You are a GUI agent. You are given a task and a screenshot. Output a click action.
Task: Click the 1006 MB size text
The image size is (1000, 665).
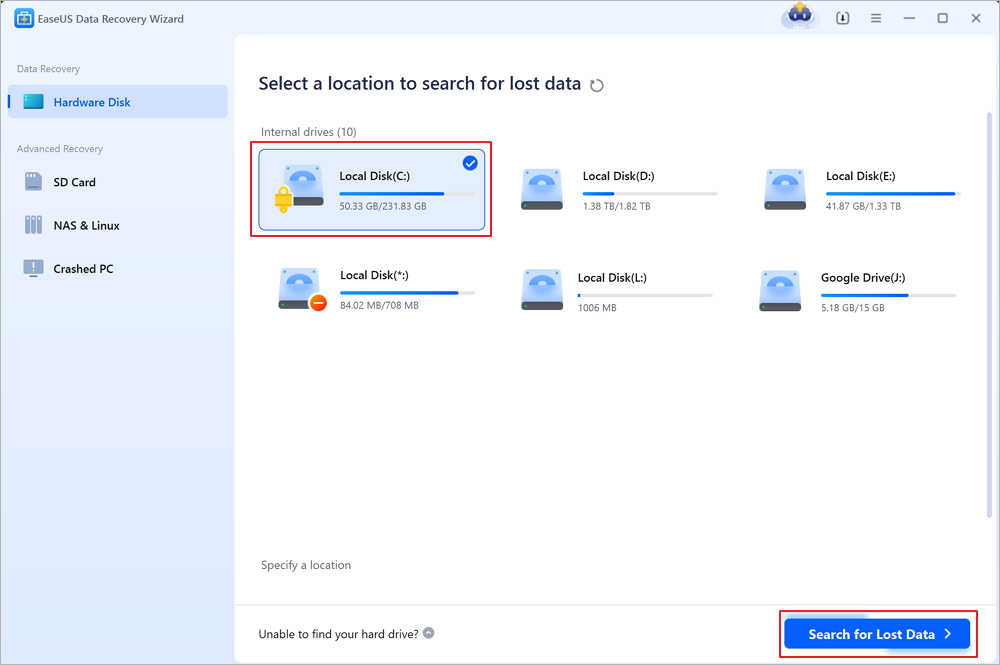click(x=597, y=307)
